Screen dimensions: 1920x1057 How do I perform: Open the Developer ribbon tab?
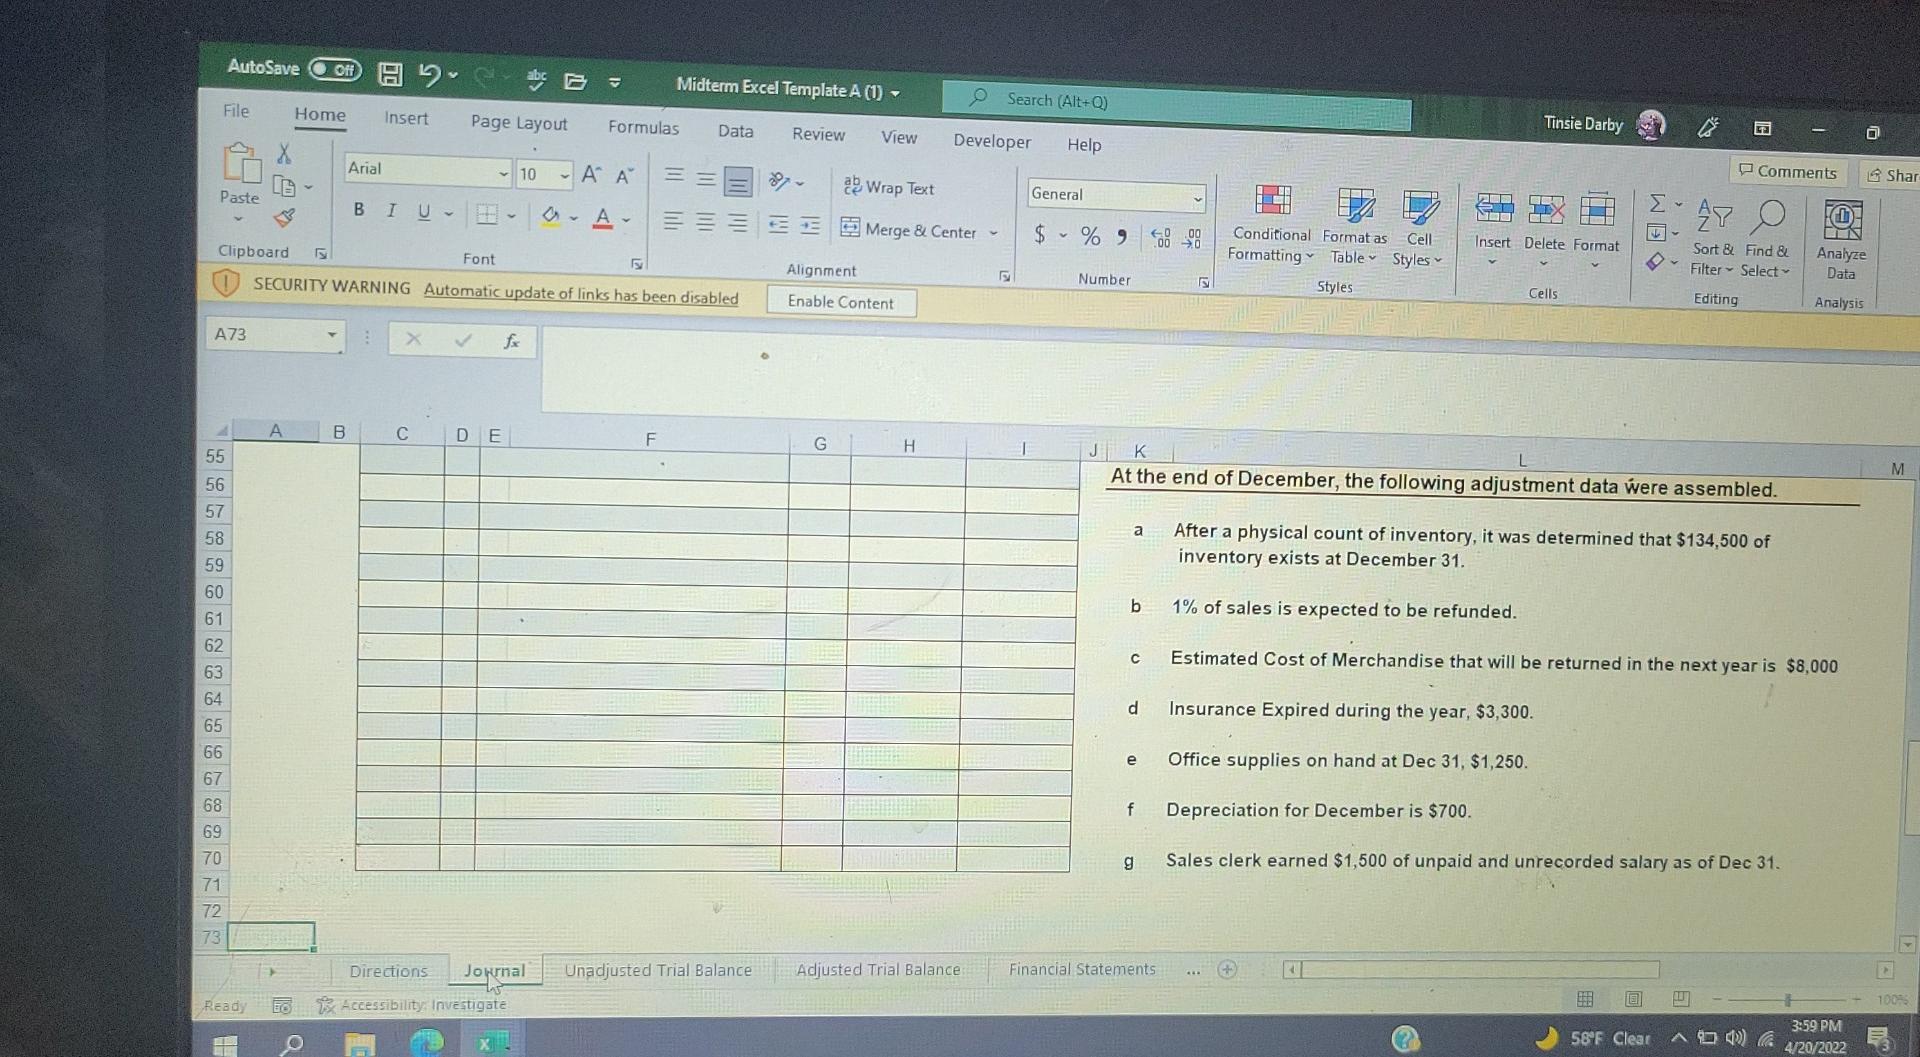991,141
